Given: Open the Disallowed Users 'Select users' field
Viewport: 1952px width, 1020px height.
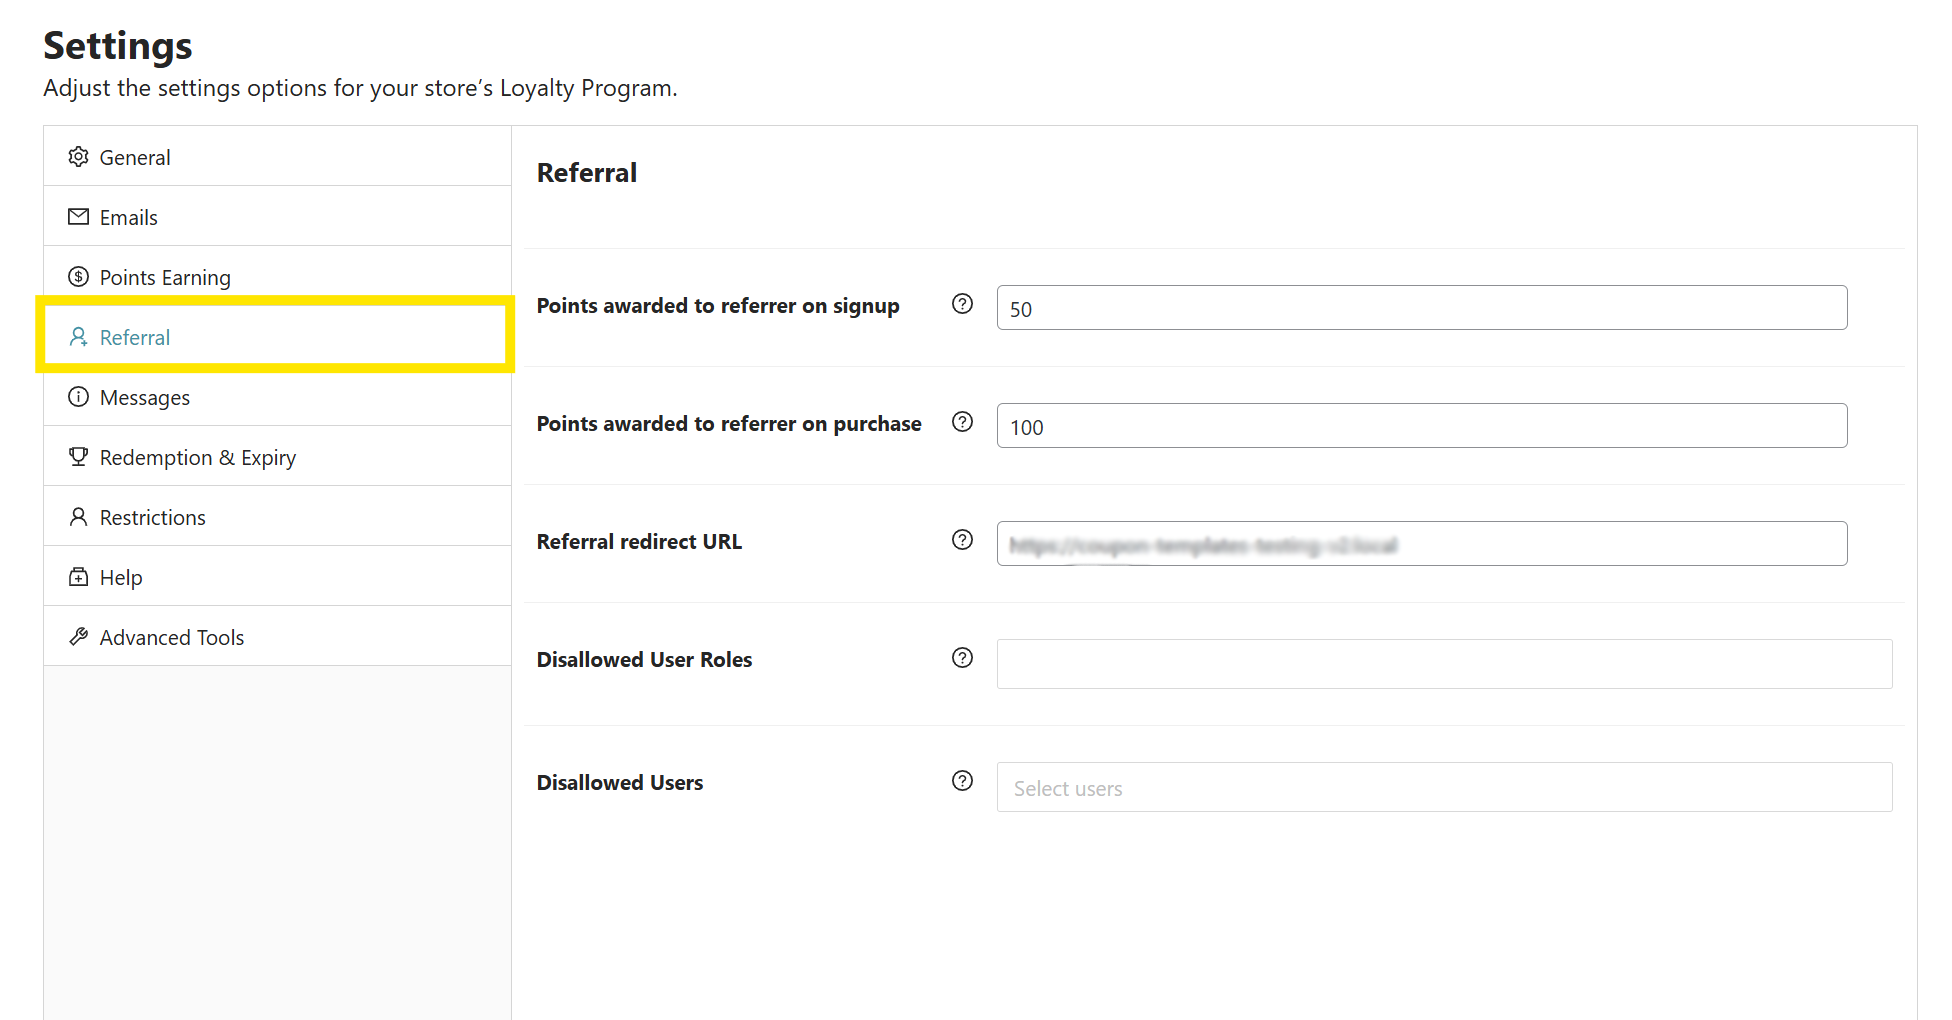Looking at the screenshot, I should tap(1444, 787).
